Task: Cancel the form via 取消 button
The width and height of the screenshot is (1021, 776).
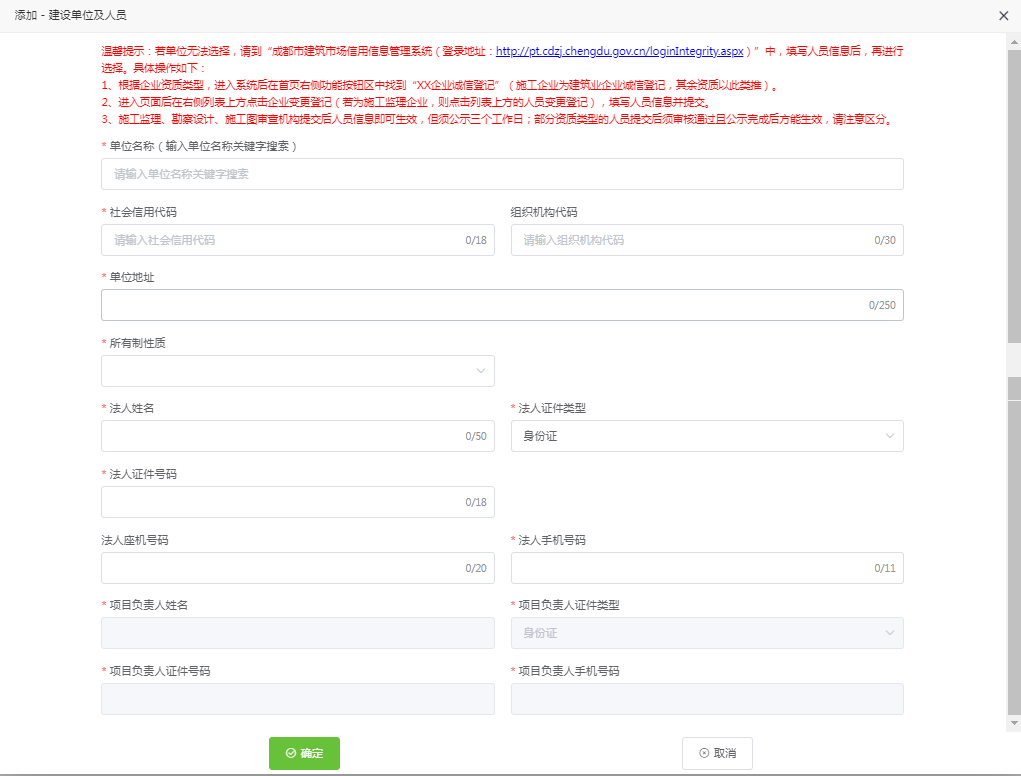Action: pyautogui.click(x=717, y=753)
